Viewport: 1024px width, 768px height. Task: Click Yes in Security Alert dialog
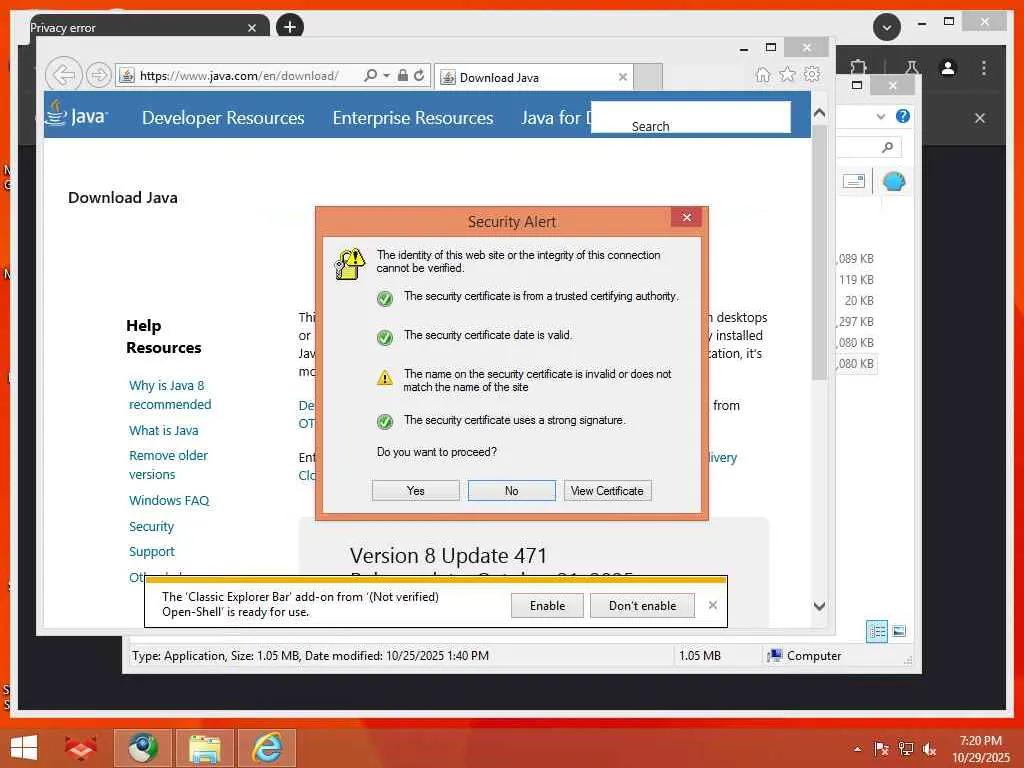[x=415, y=490]
